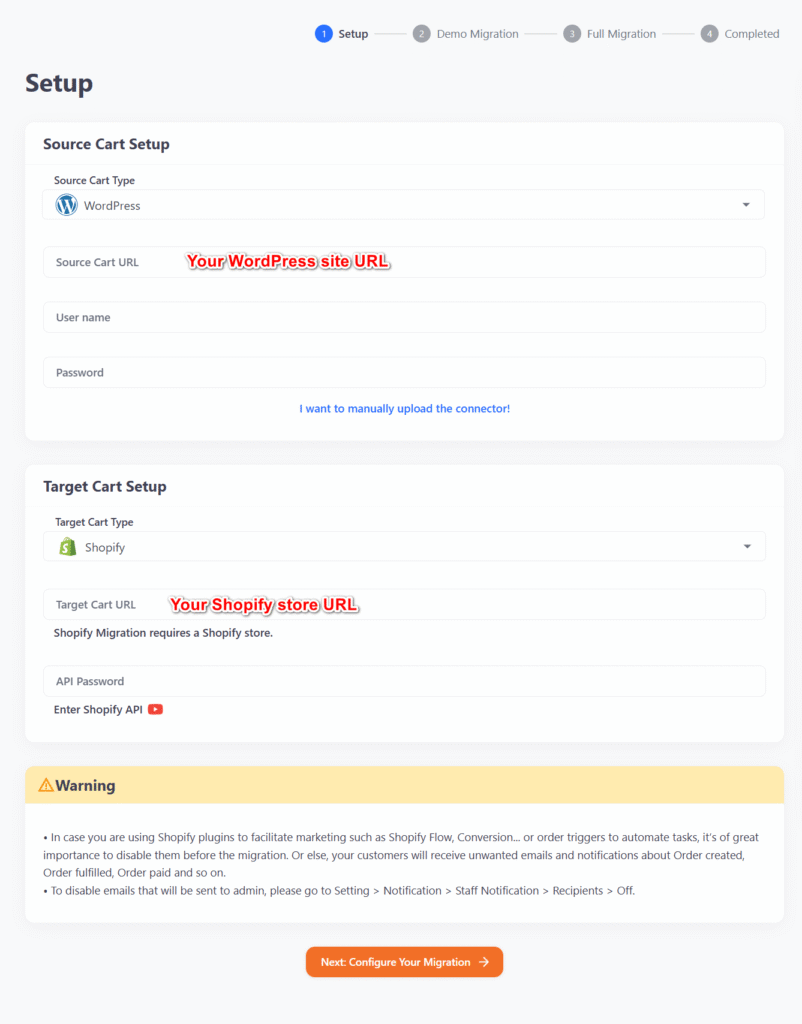Image resolution: width=802 pixels, height=1024 pixels.
Task: Click the step 2 circle in the progress bar
Action: click(421, 33)
